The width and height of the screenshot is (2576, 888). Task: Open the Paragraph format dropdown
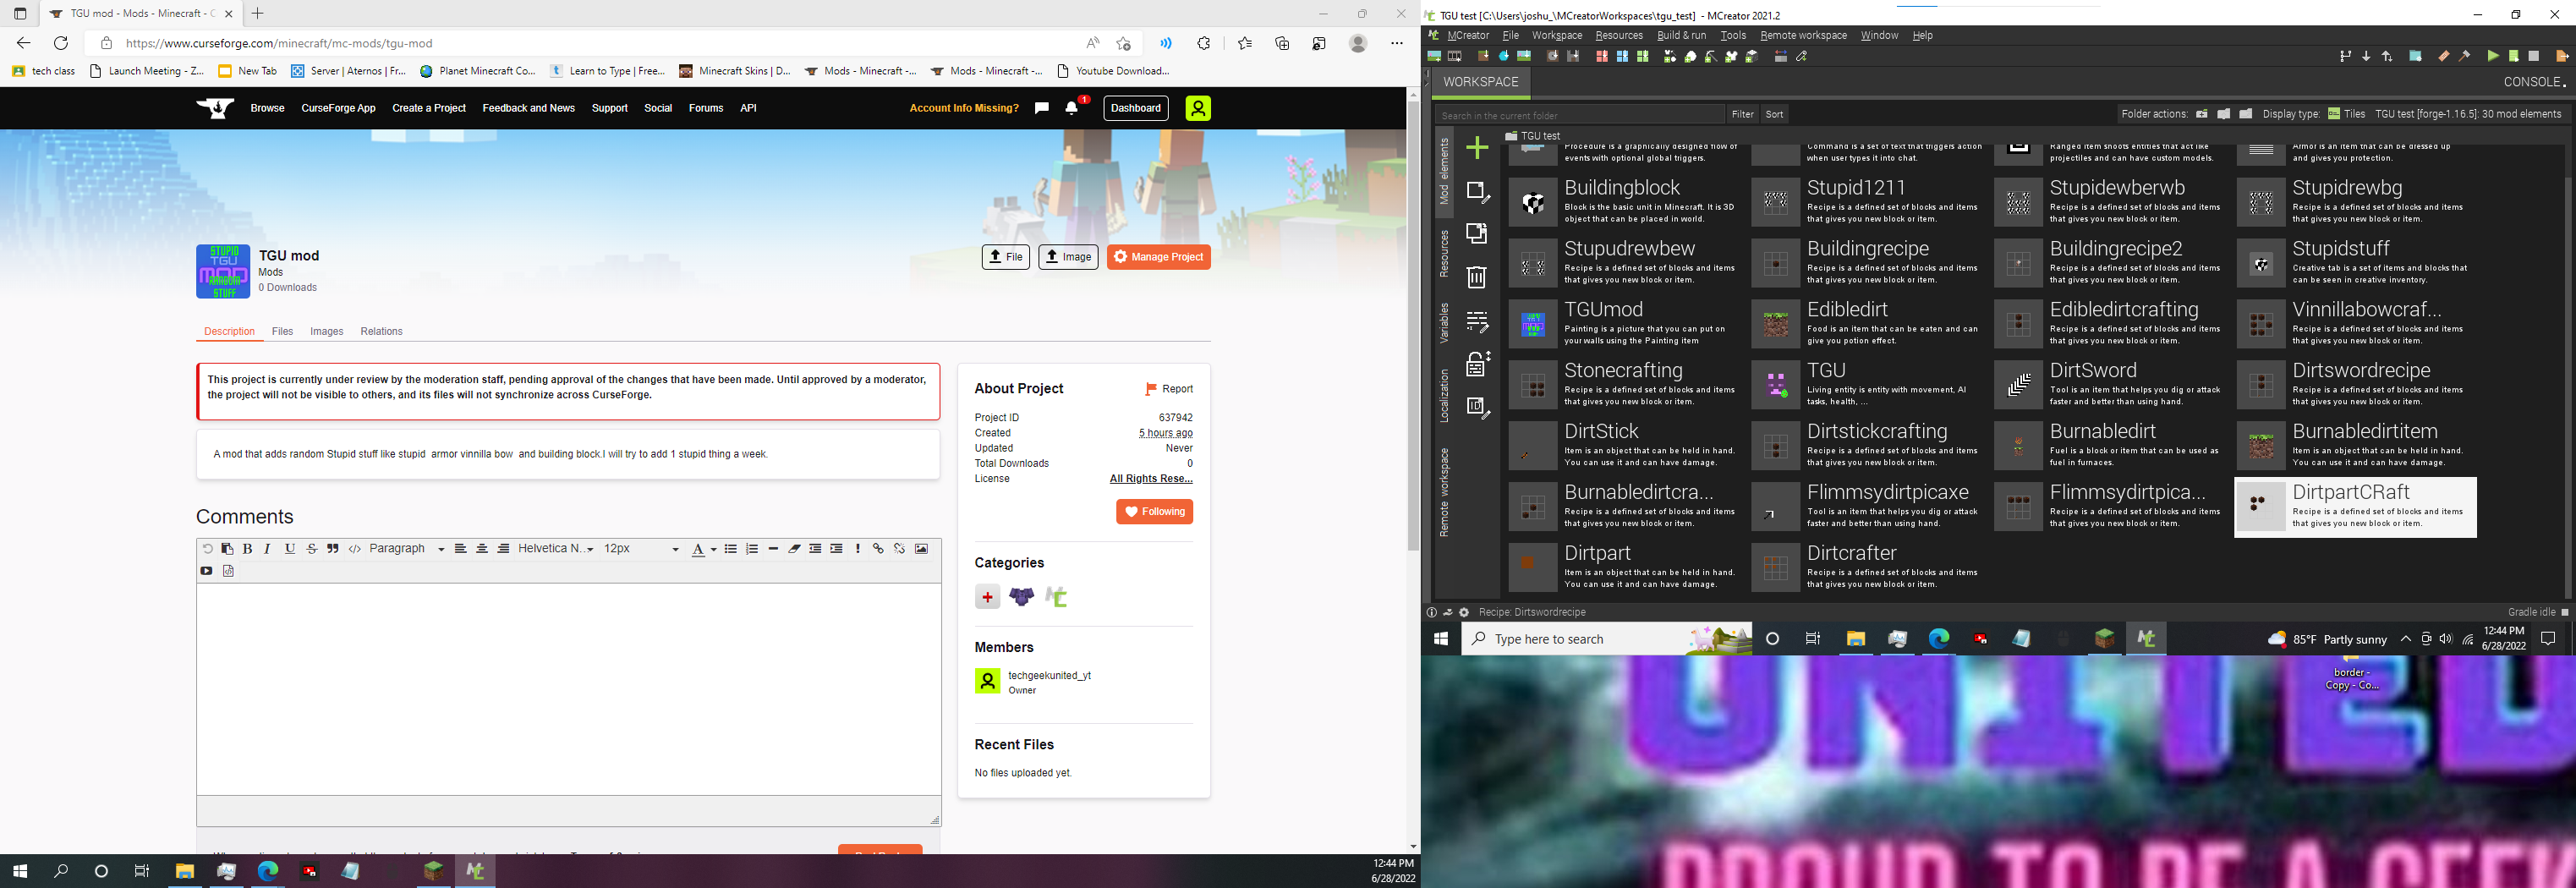point(406,549)
